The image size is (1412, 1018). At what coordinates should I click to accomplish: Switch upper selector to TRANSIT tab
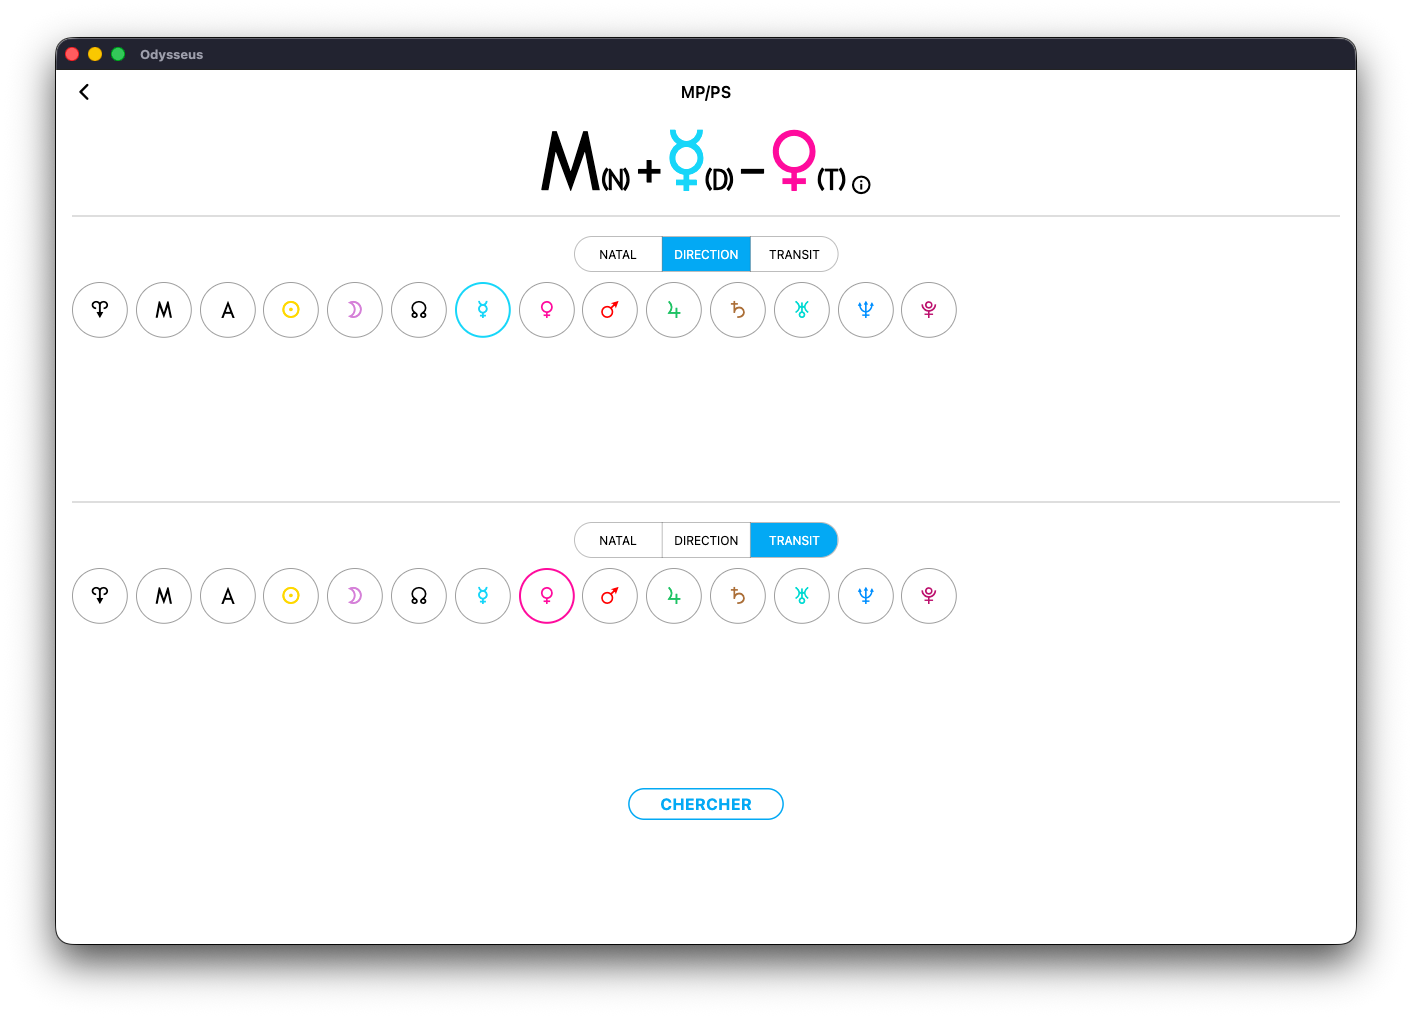pos(794,255)
